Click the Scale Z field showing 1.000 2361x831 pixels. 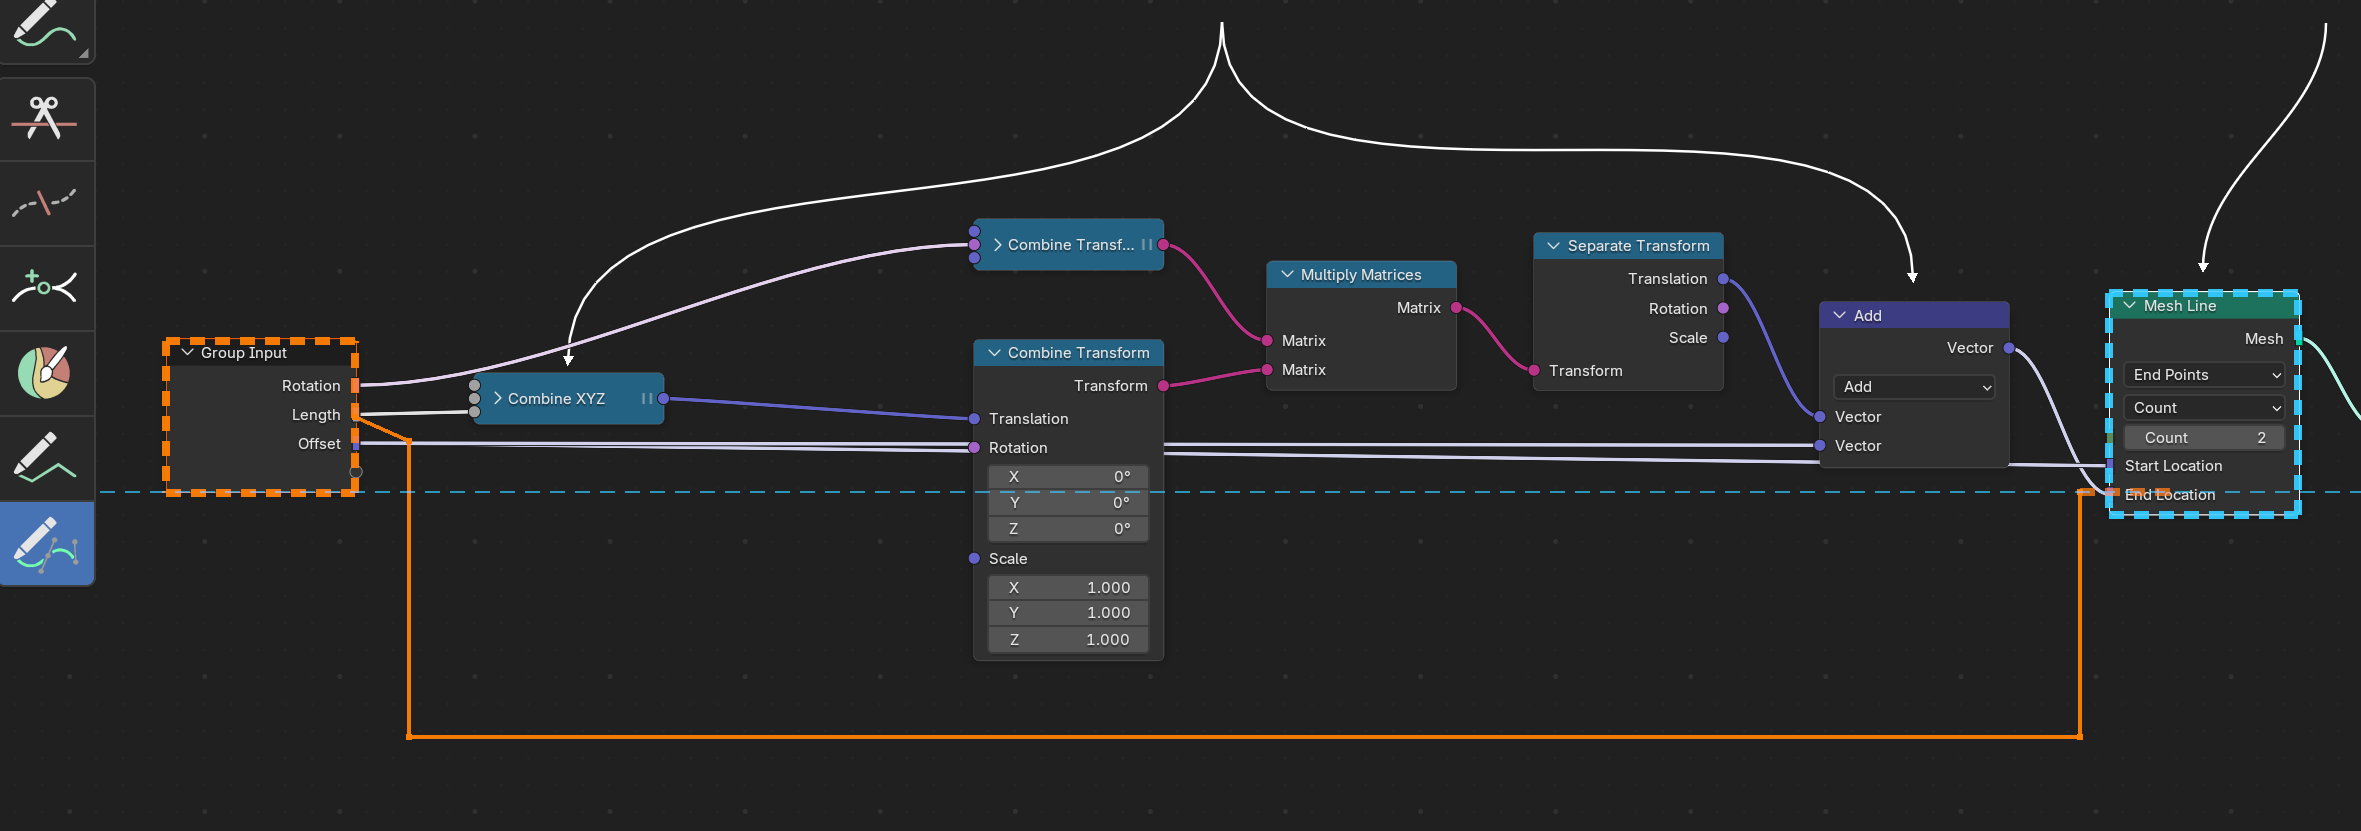[x=1068, y=640]
